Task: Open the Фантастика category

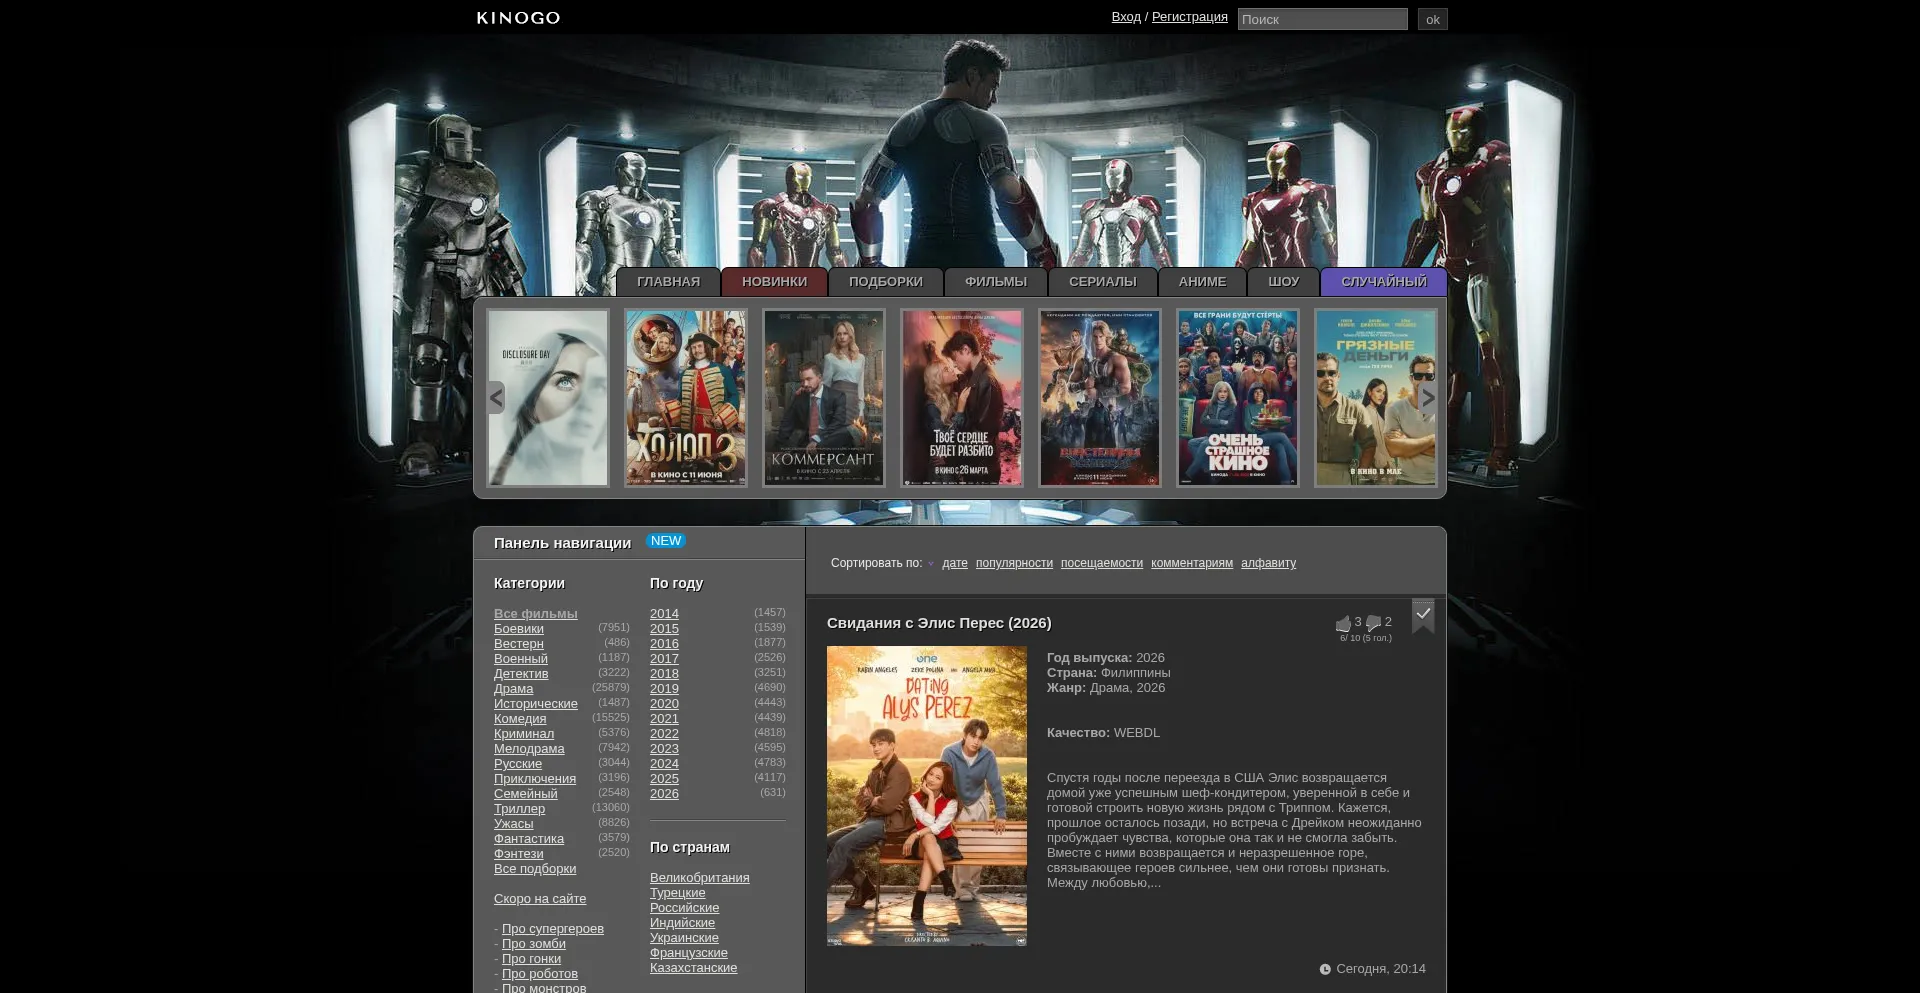Action: pyautogui.click(x=529, y=839)
